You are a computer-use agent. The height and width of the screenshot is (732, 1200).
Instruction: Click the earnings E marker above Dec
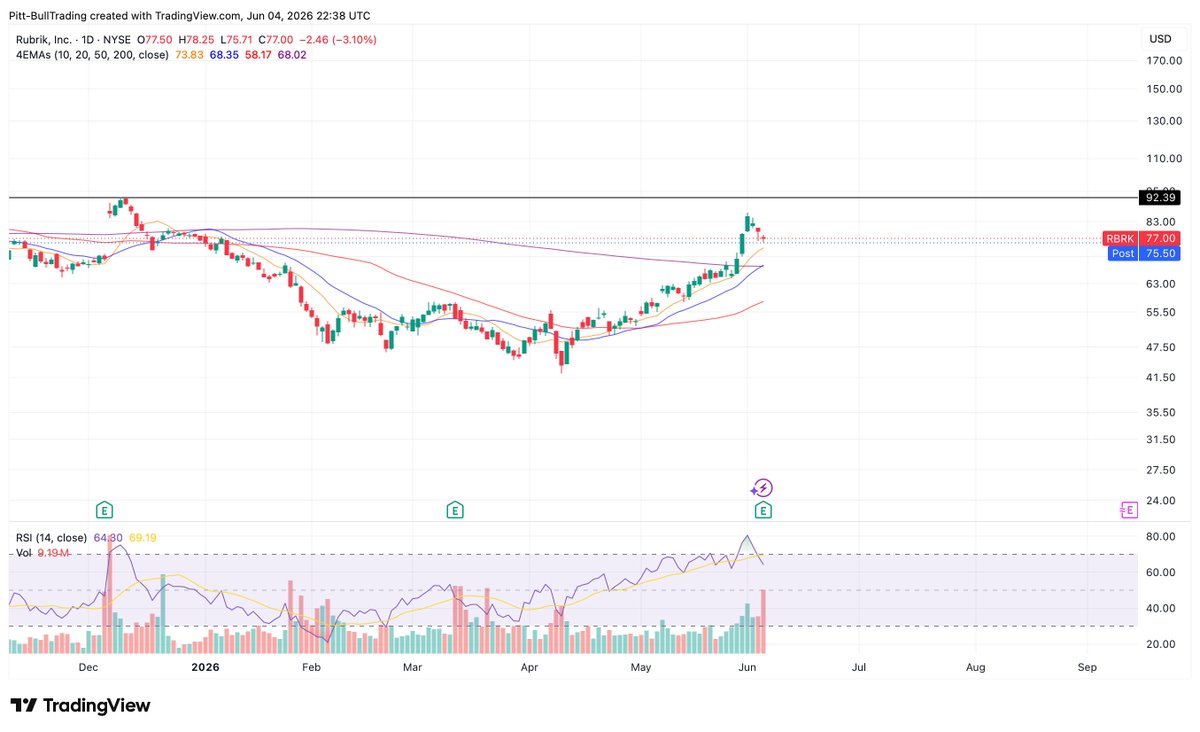click(103, 510)
